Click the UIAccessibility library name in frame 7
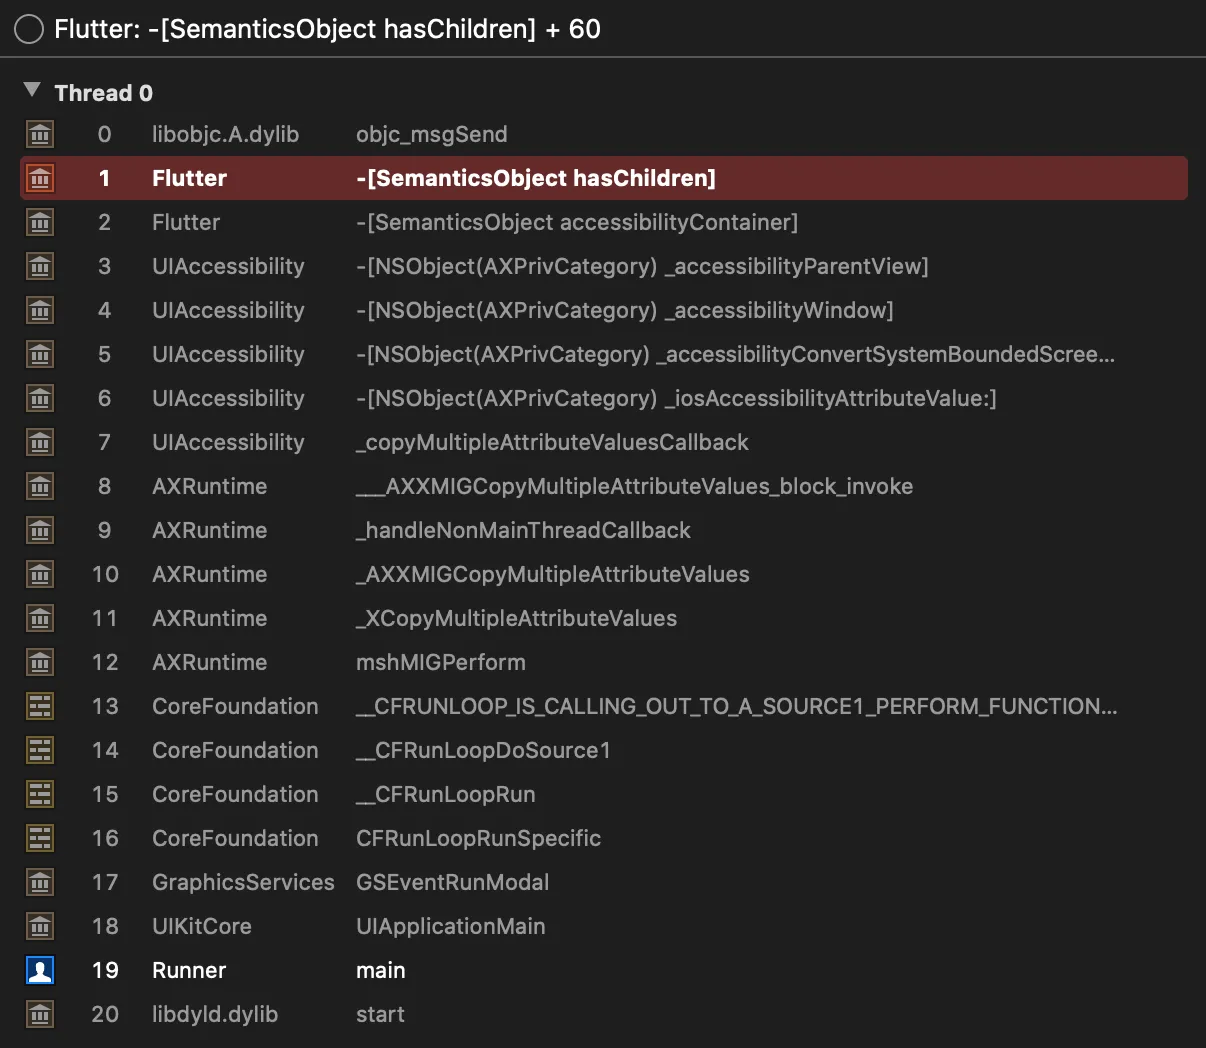The image size is (1206, 1048). point(228,443)
